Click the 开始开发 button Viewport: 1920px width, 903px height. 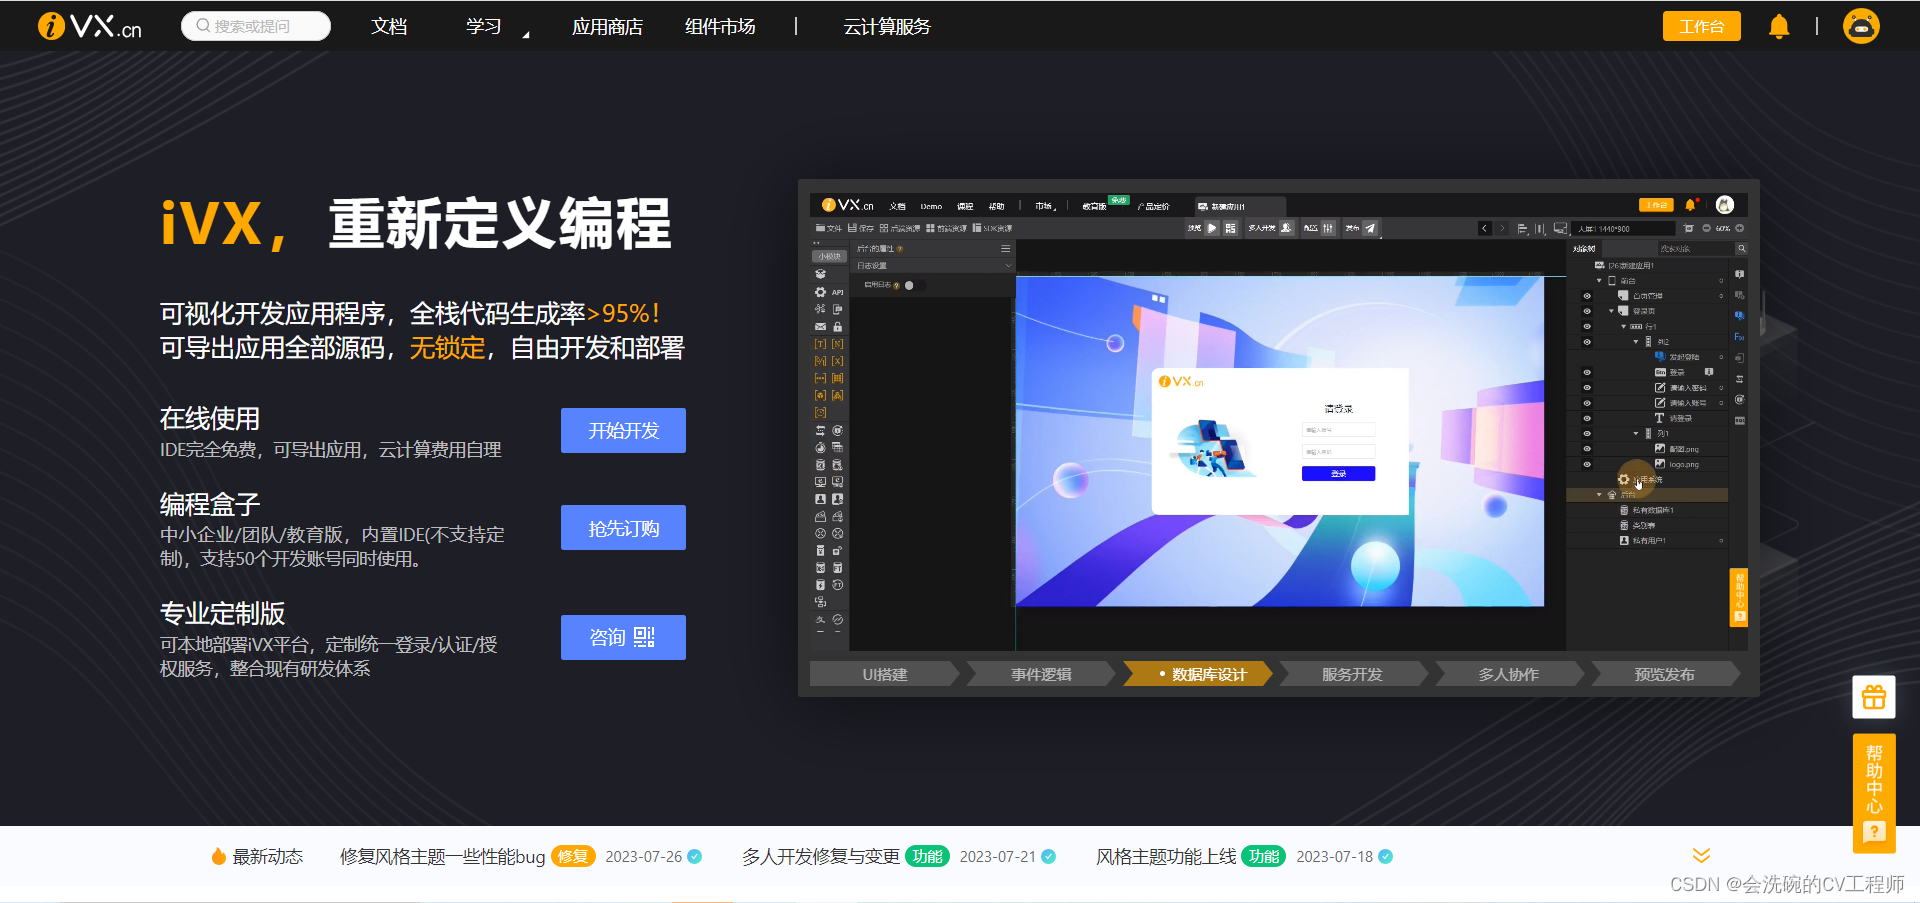tap(623, 430)
